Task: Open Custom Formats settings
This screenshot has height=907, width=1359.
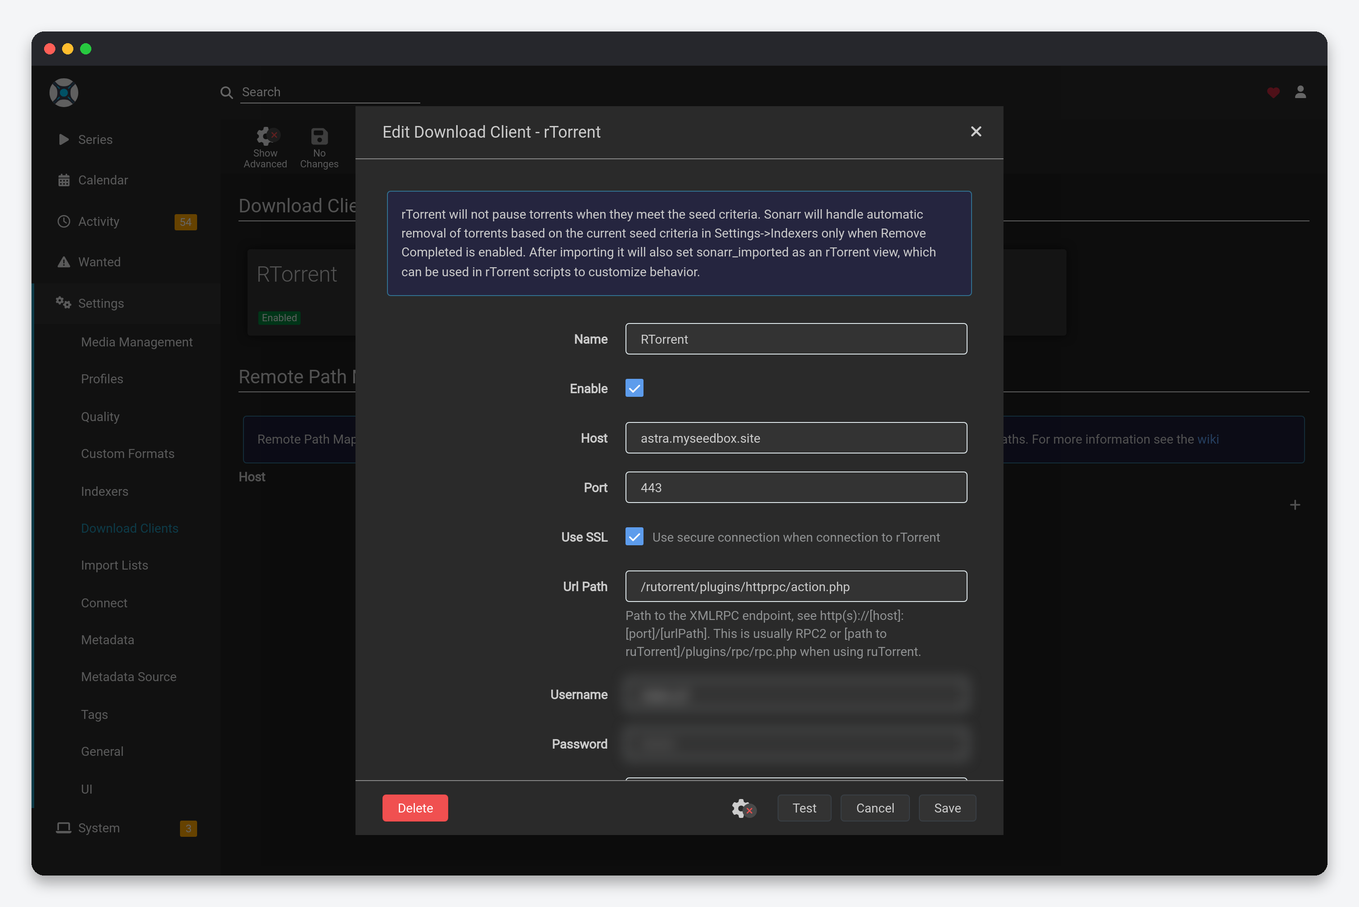Action: 128,454
